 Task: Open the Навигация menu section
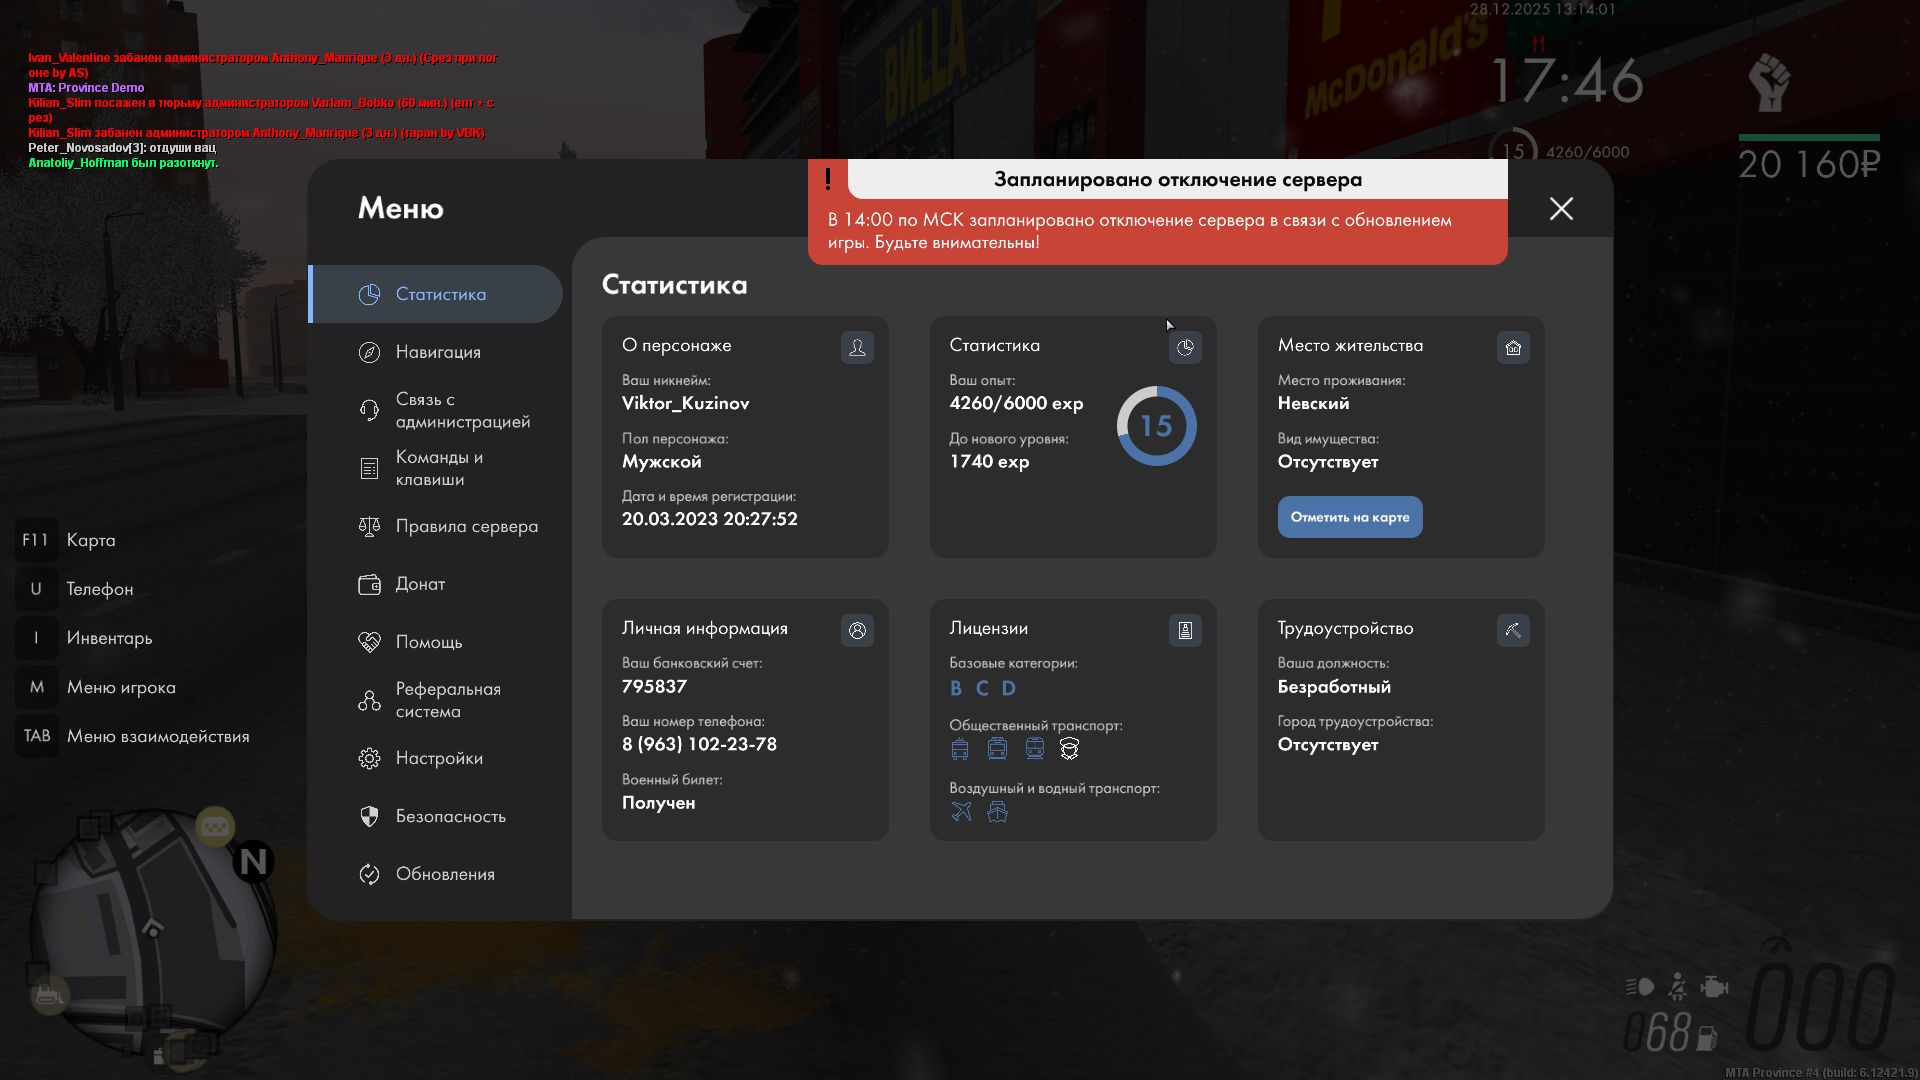click(x=437, y=352)
